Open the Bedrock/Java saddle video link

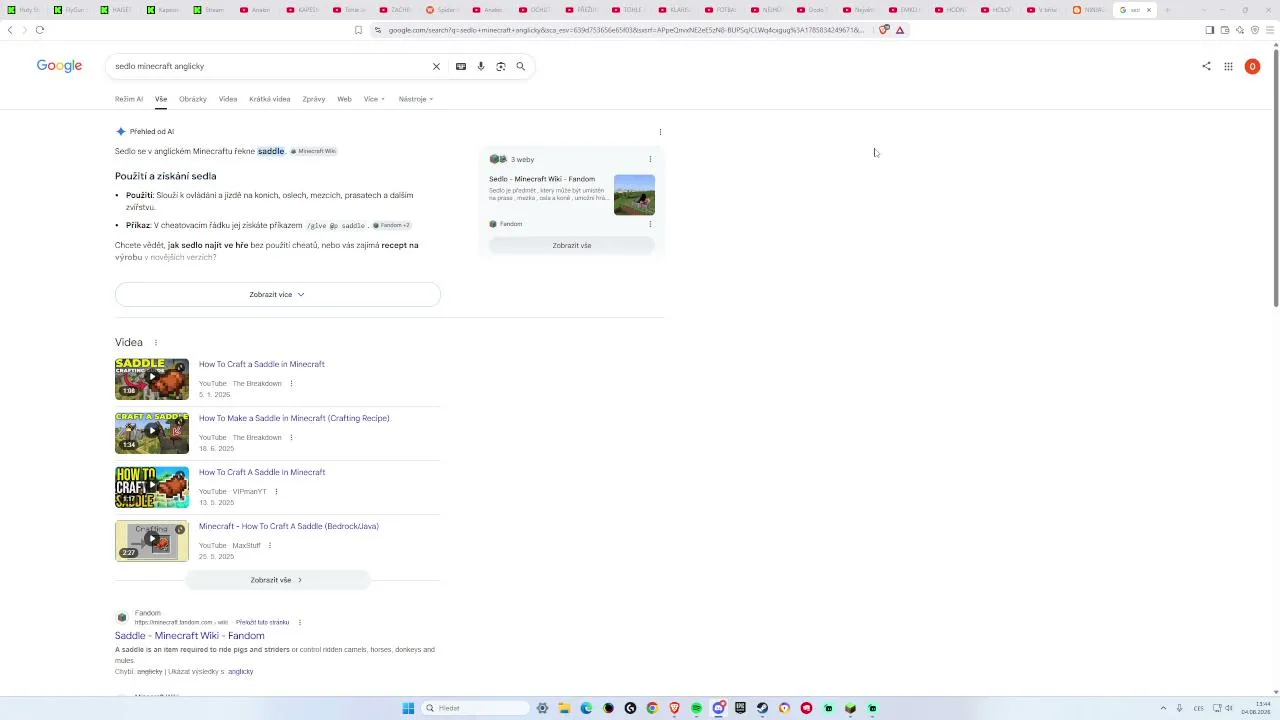289,526
